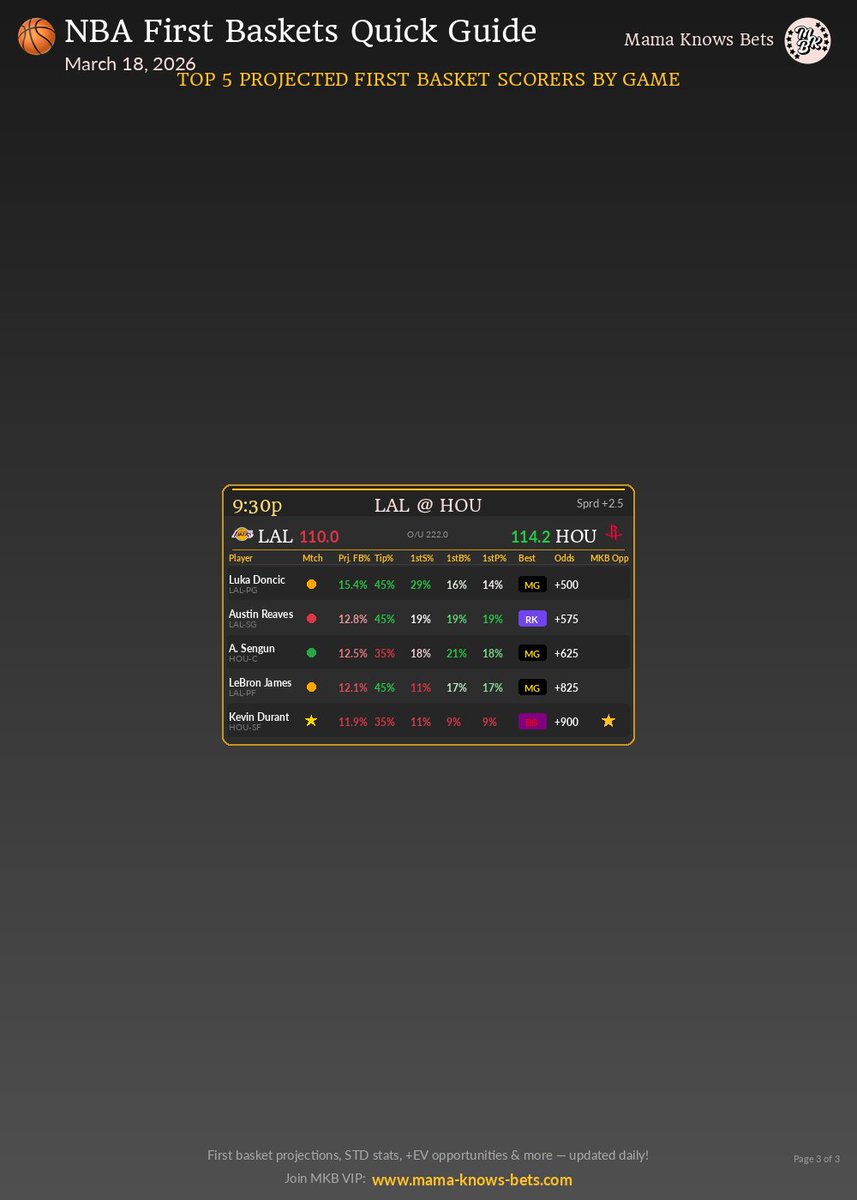Click Luka Doncic's 15.4% projected first basket
Viewport: 857px width, 1200px height.
[354, 585]
